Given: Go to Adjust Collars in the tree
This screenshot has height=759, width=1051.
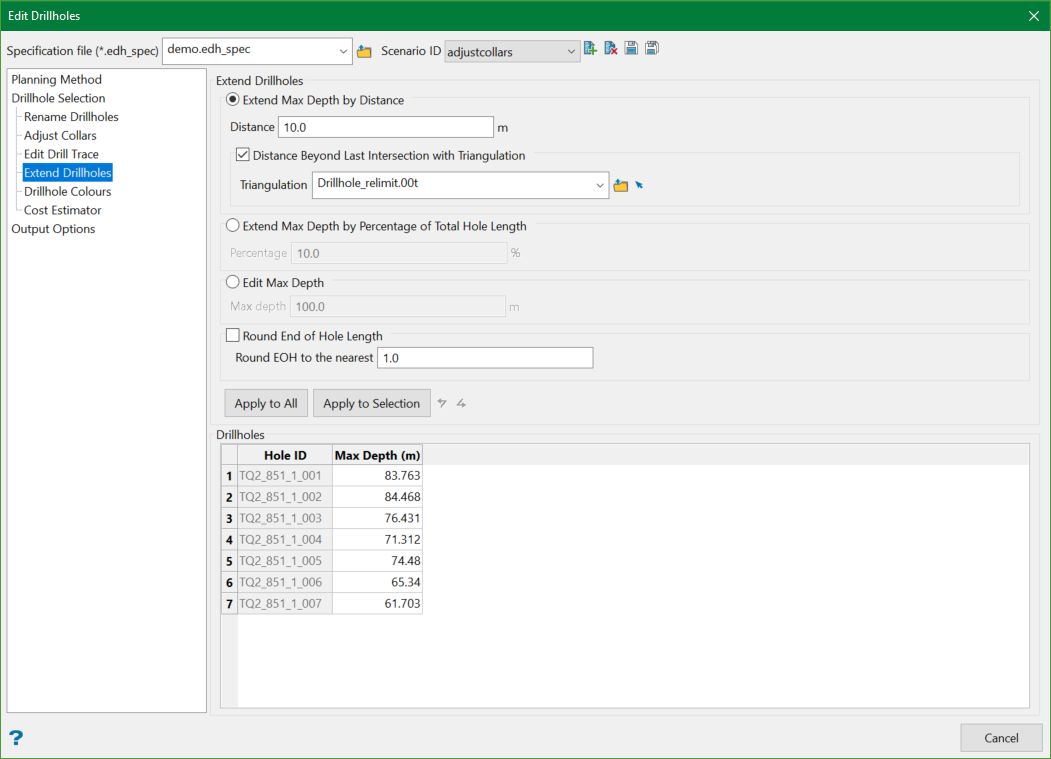Looking at the screenshot, I should 60,136.
